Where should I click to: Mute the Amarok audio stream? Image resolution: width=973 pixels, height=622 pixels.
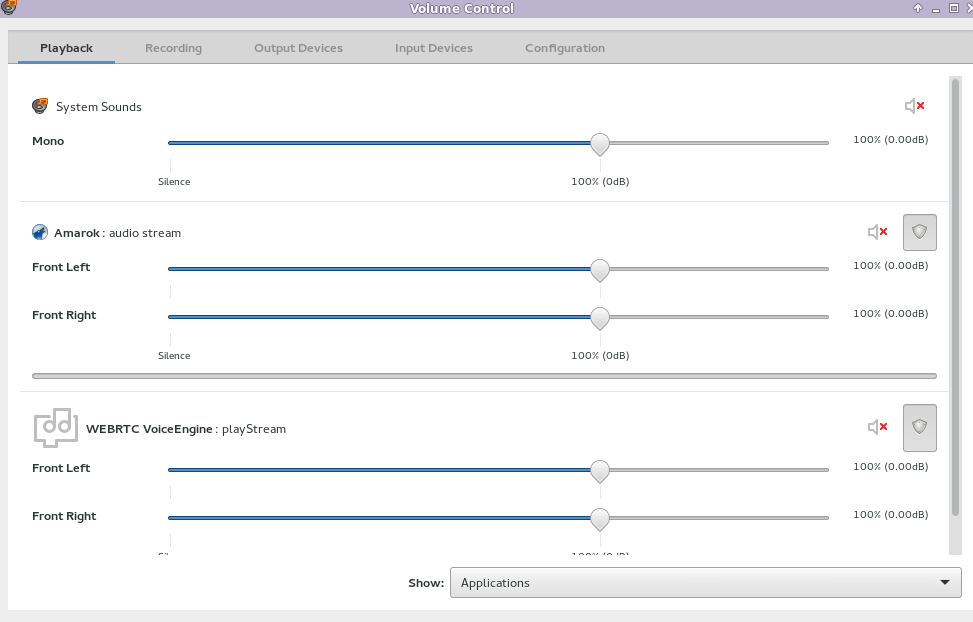click(877, 232)
